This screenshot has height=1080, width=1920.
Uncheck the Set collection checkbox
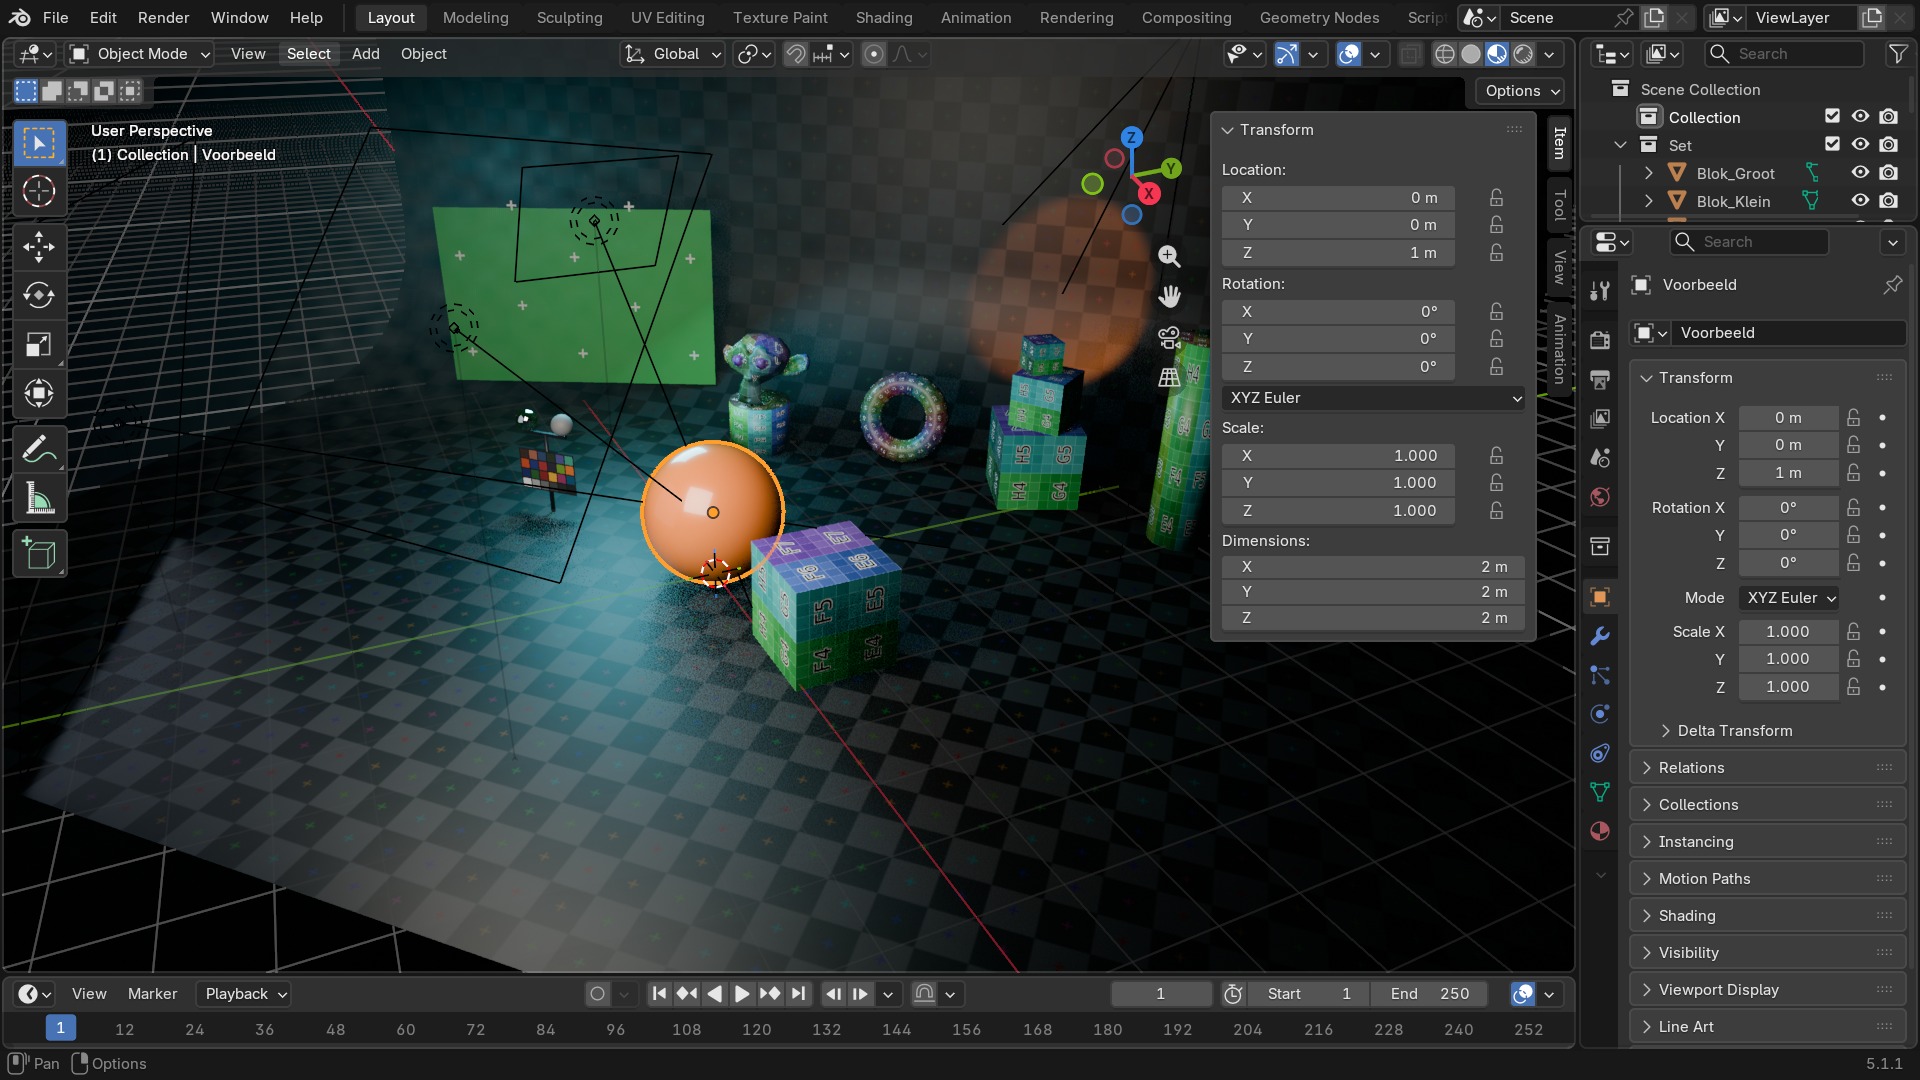pos(1832,145)
